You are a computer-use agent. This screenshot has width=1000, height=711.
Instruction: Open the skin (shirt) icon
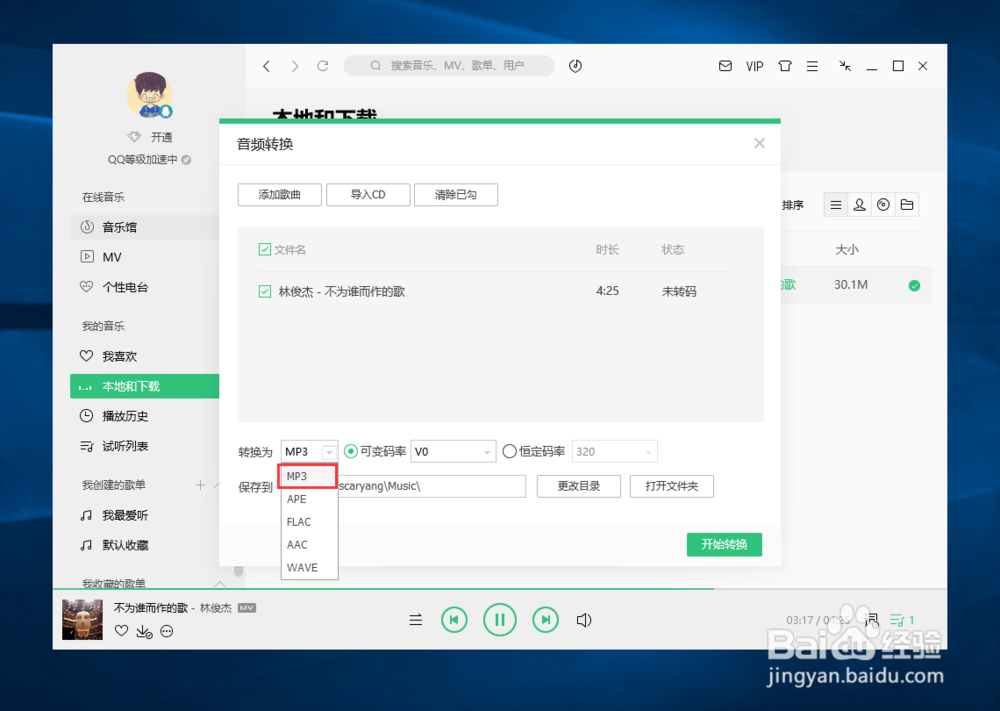[785, 66]
